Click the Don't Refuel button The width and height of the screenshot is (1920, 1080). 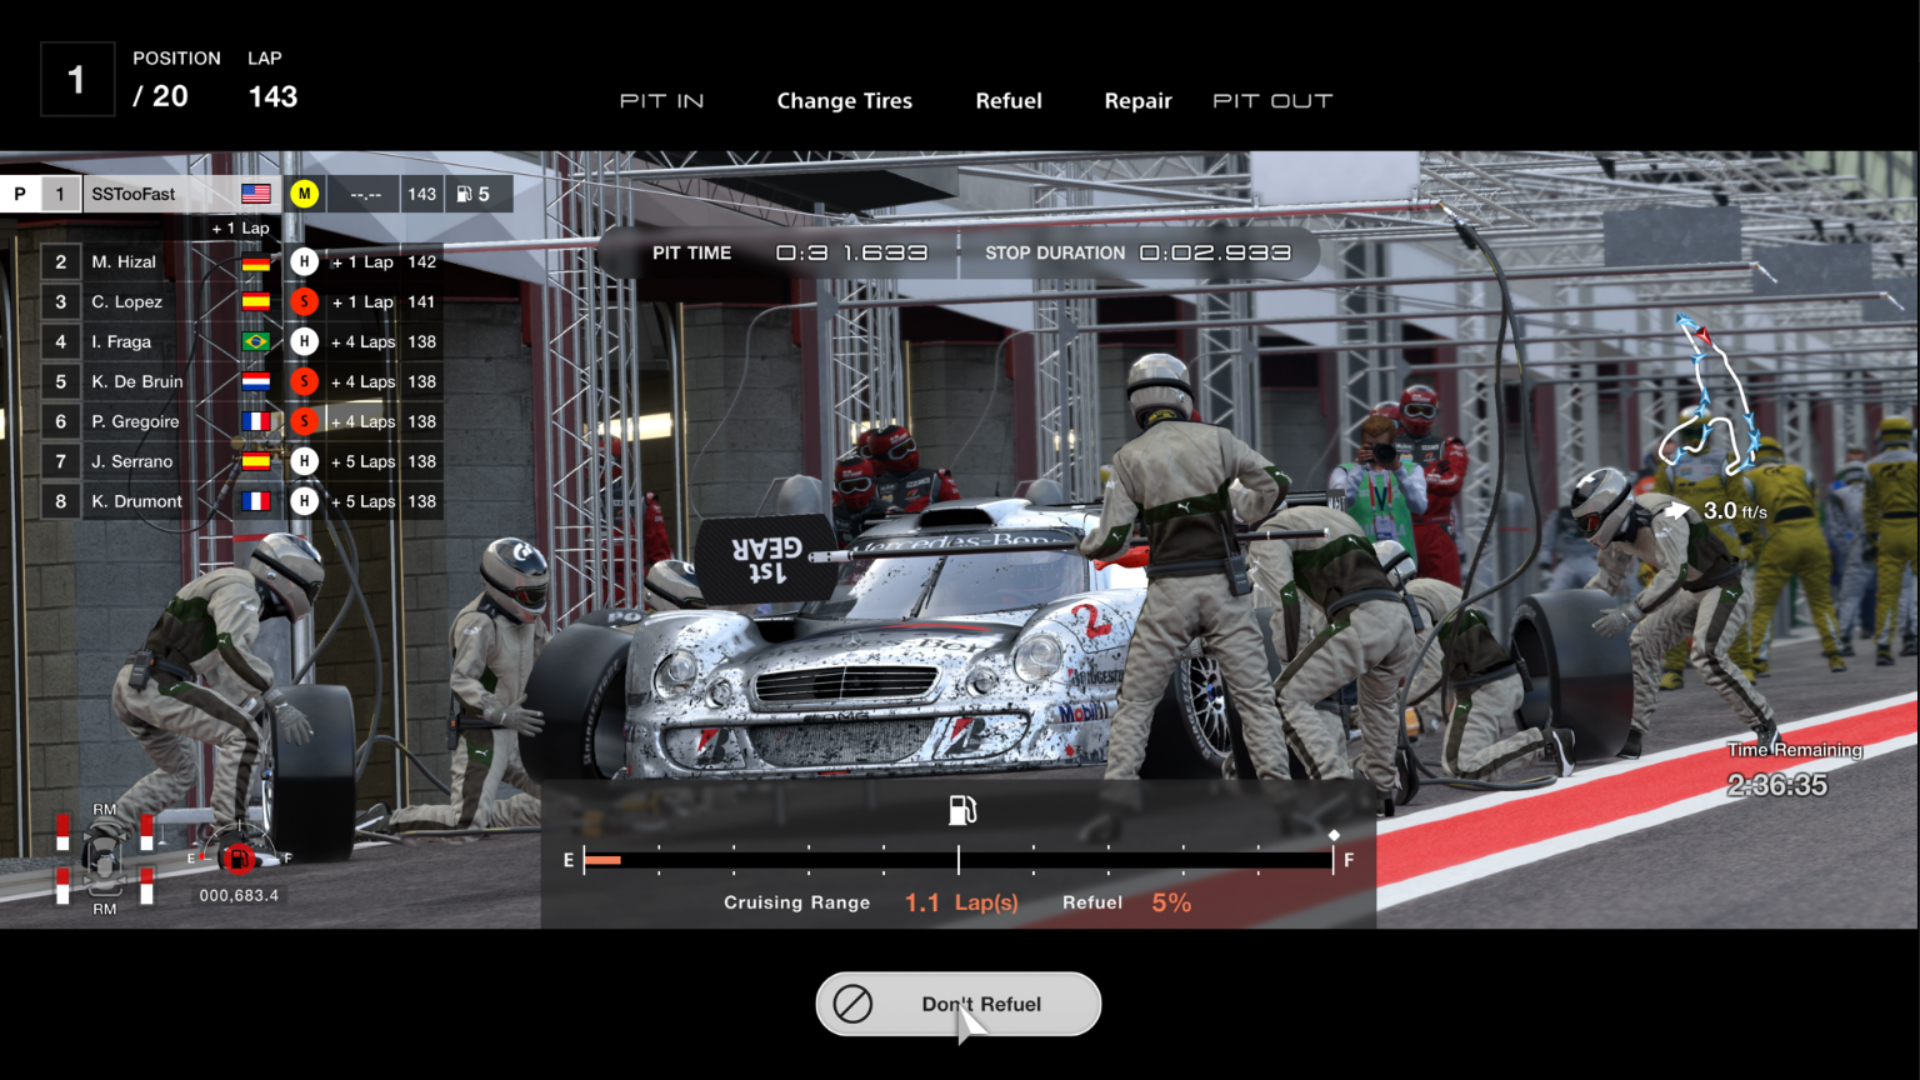[x=958, y=1004]
